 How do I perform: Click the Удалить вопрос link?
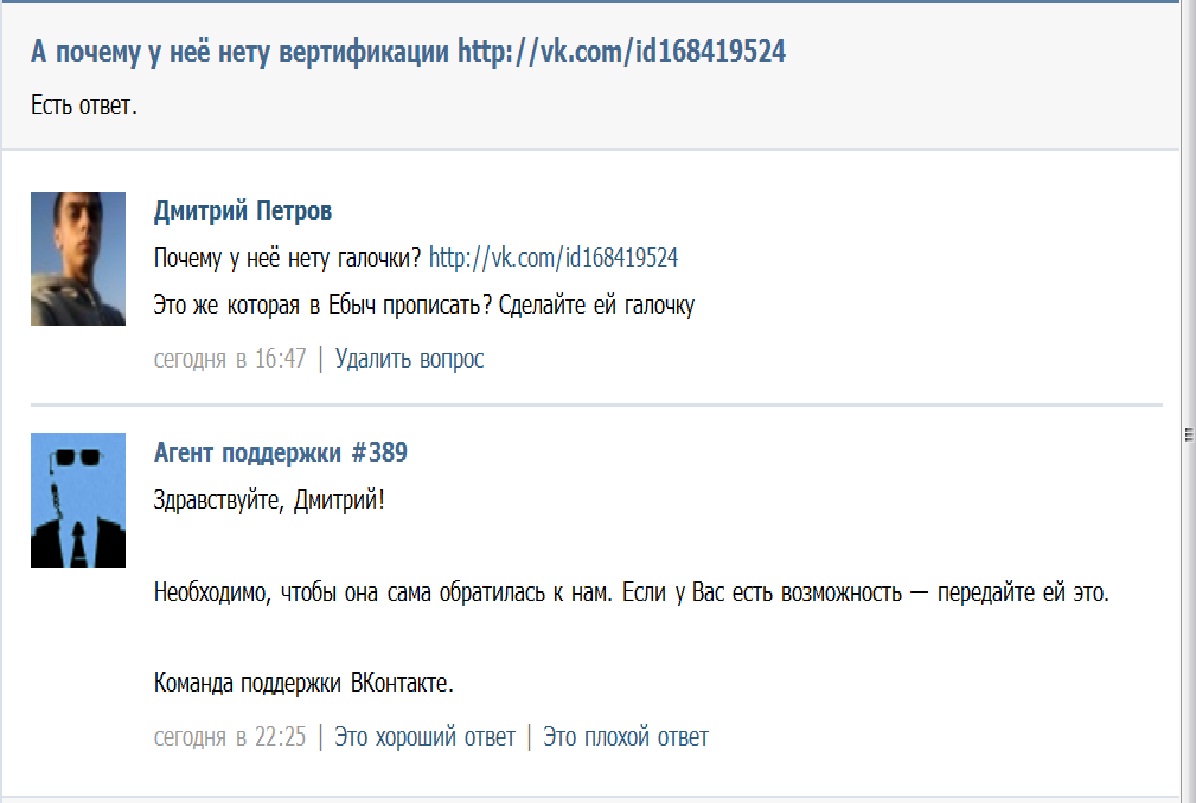click(x=409, y=359)
